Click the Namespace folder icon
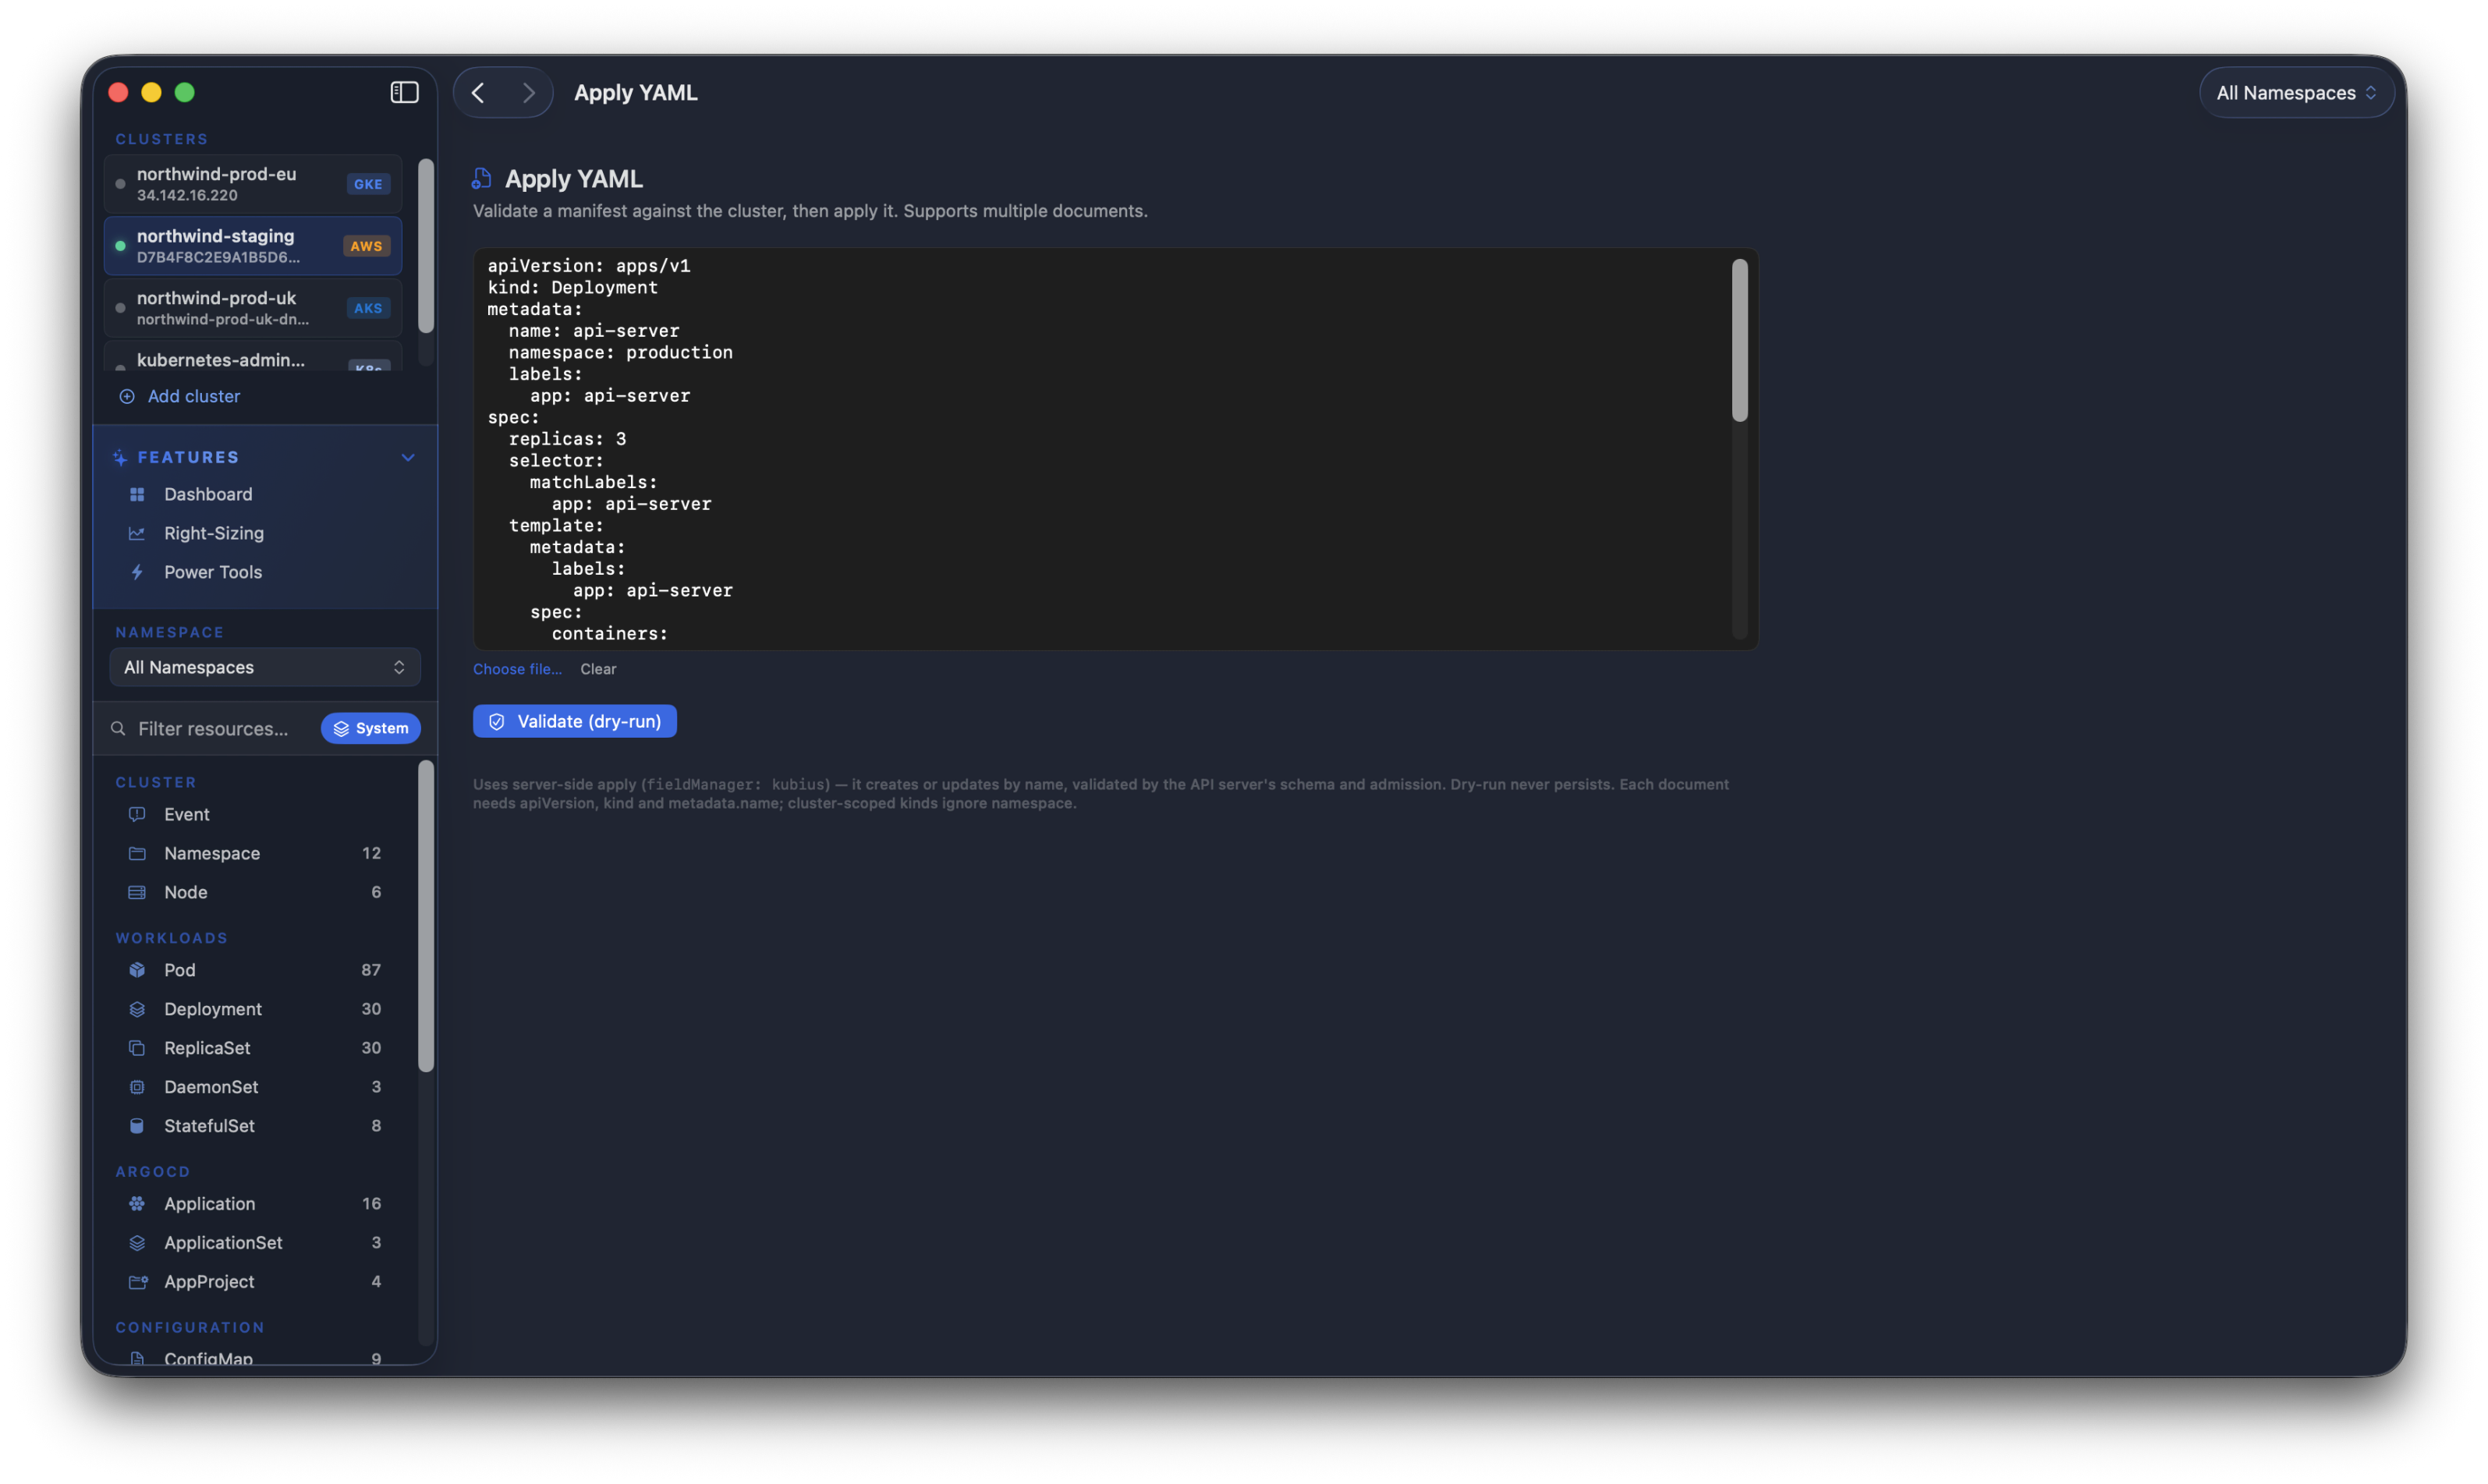Viewport: 2488px width, 1484px height. tap(137, 853)
